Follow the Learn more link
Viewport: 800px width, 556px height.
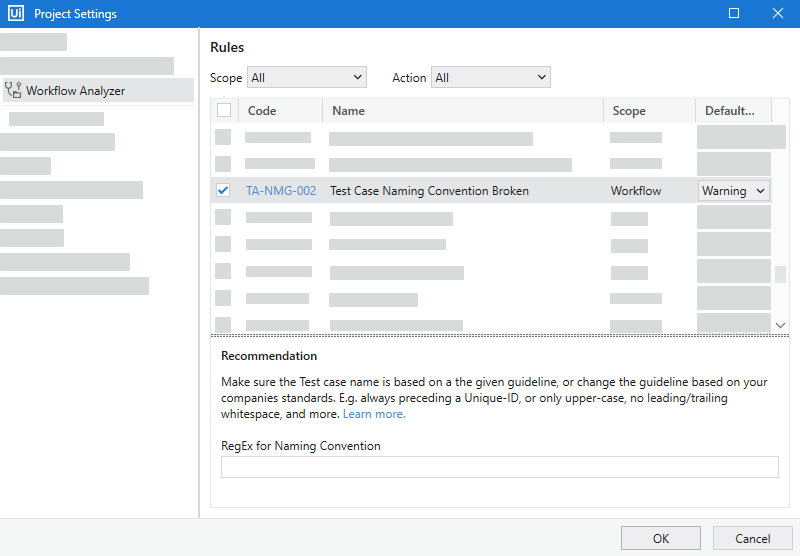374,414
